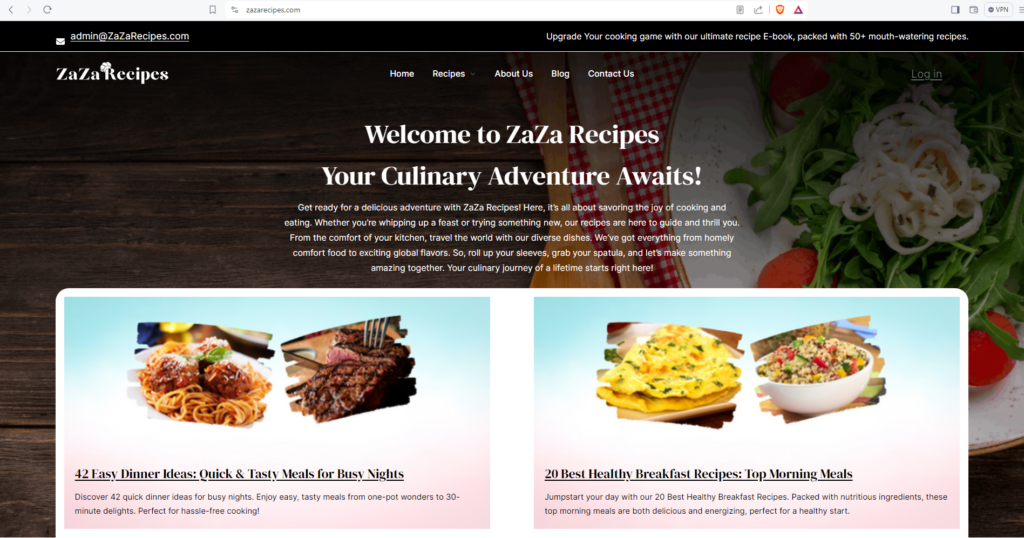Click the browser back arrow
Screen dimensions: 1024x538
coord(11,10)
